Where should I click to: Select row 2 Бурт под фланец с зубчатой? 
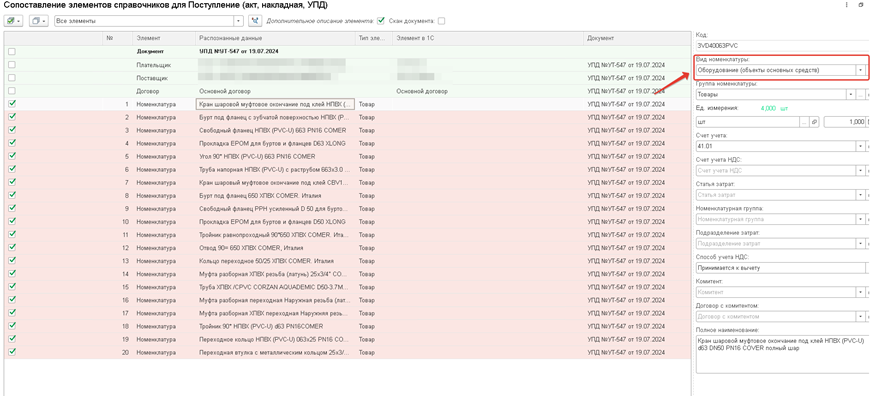click(x=348, y=117)
